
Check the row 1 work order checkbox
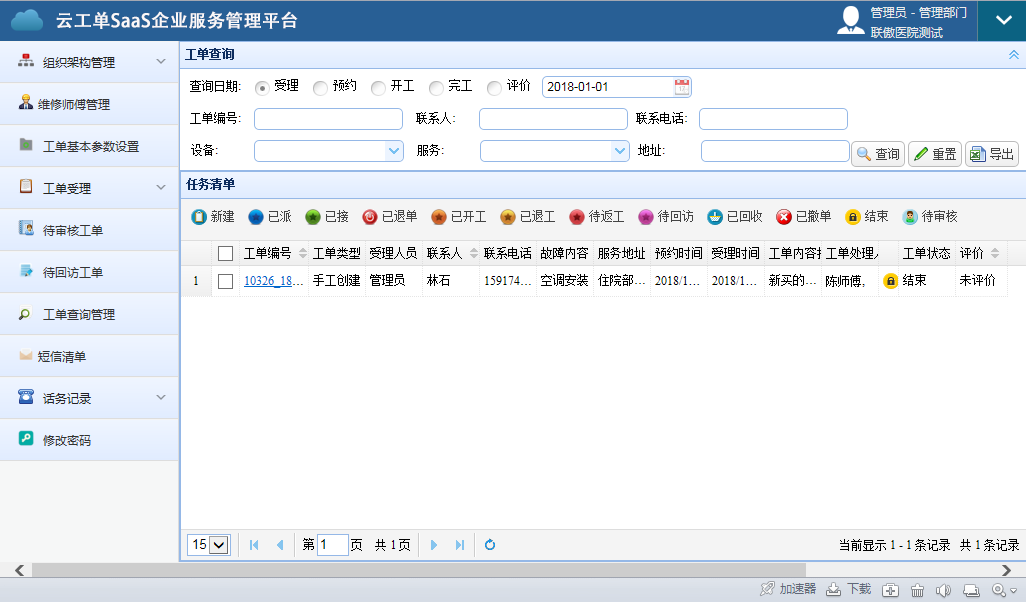pos(226,281)
